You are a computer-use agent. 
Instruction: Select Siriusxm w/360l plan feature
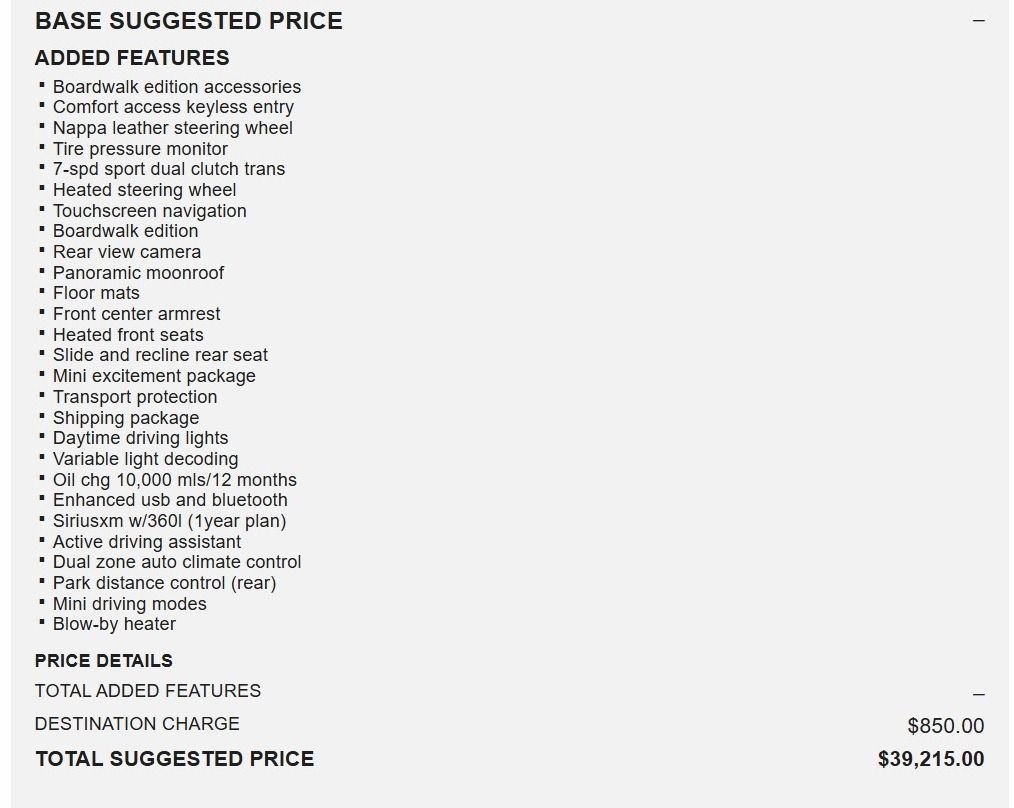point(169,521)
